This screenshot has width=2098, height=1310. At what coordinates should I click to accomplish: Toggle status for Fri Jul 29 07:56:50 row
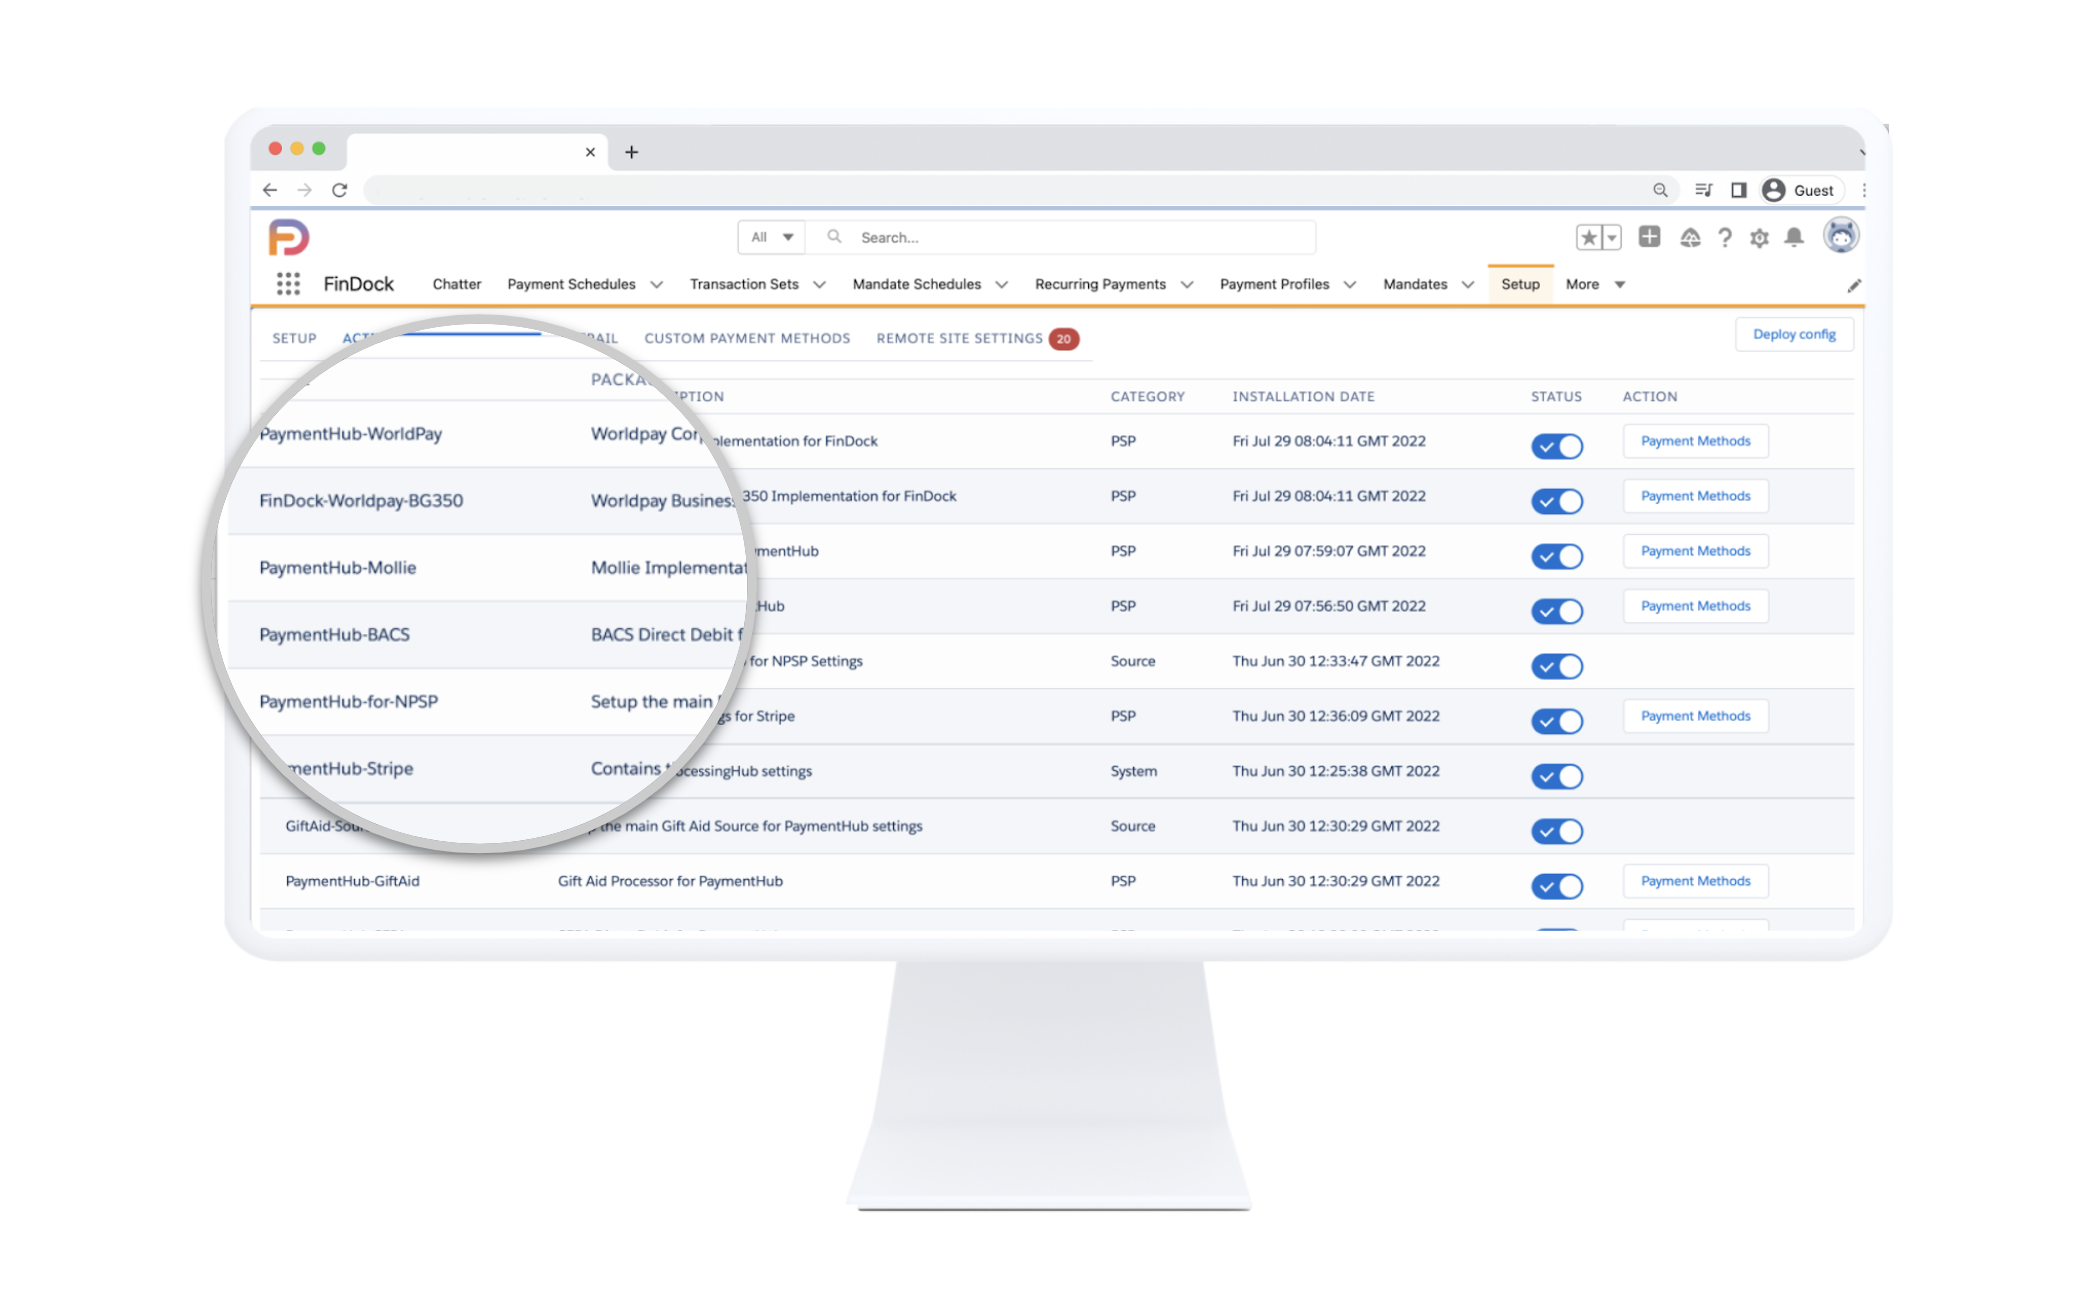point(1557,611)
